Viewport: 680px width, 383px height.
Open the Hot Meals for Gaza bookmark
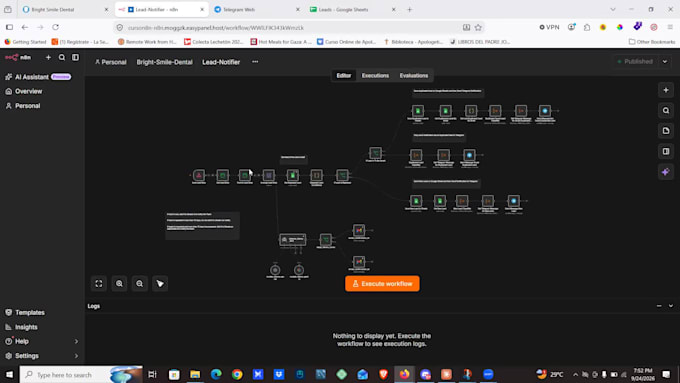pyautogui.click(x=281, y=42)
